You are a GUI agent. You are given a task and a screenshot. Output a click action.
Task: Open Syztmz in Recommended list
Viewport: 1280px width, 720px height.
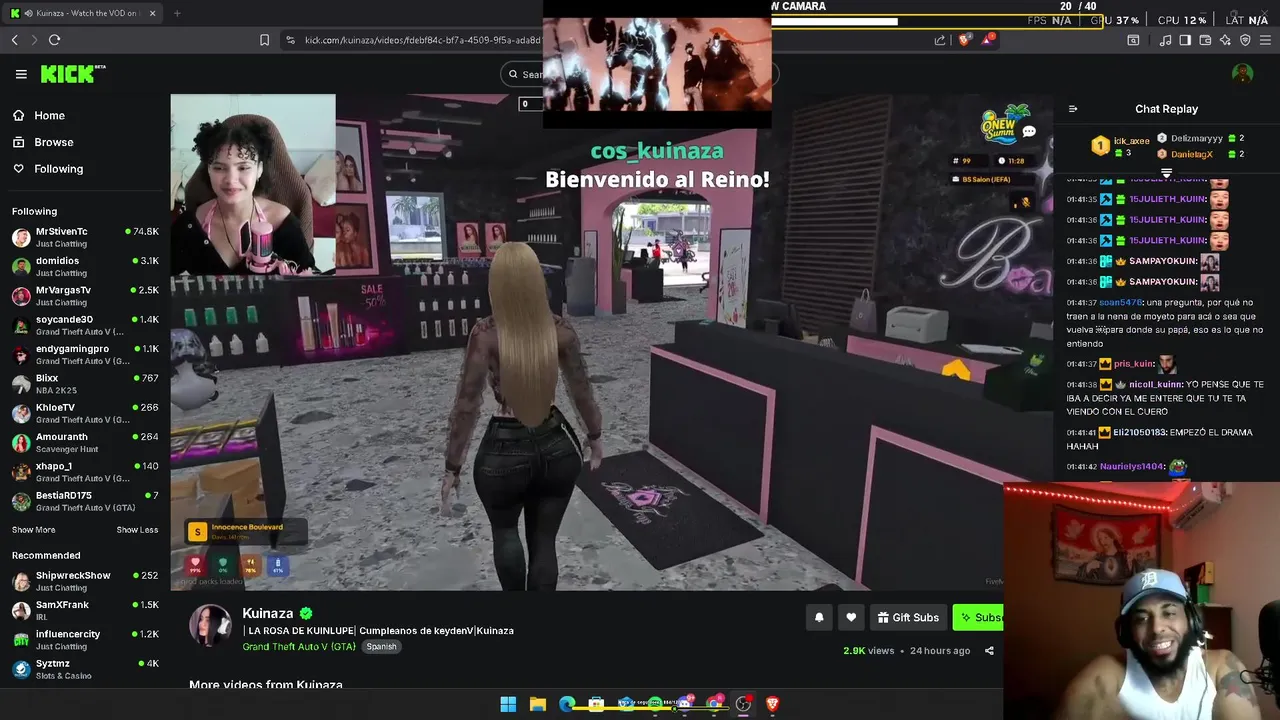click(85, 669)
